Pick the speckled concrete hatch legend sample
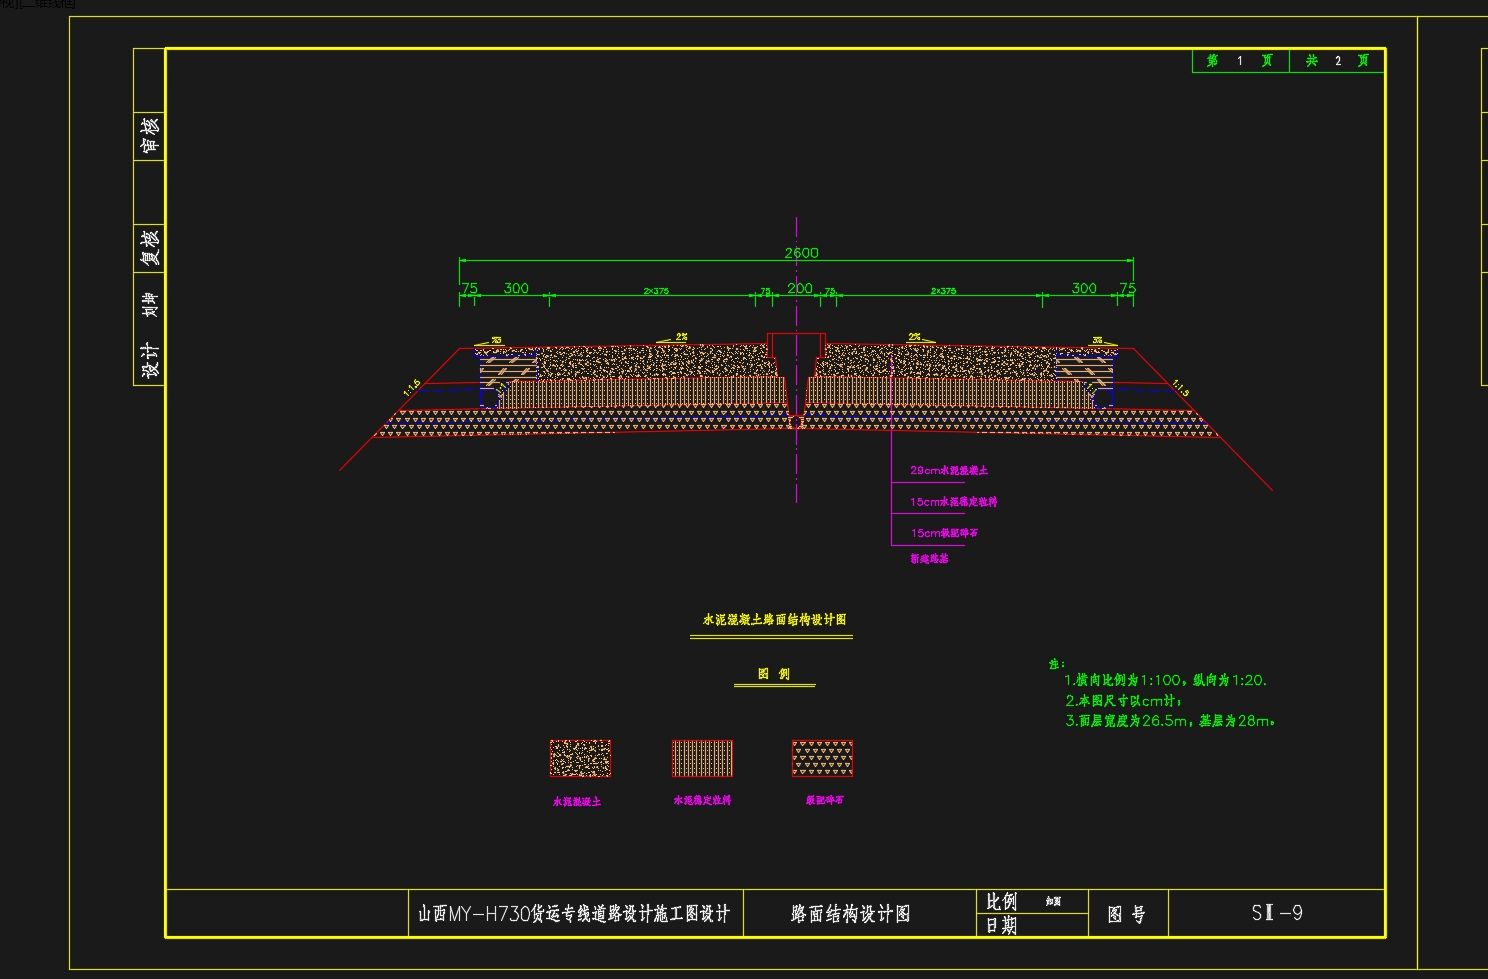The height and width of the screenshot is (979, 1488). [580, 759]
